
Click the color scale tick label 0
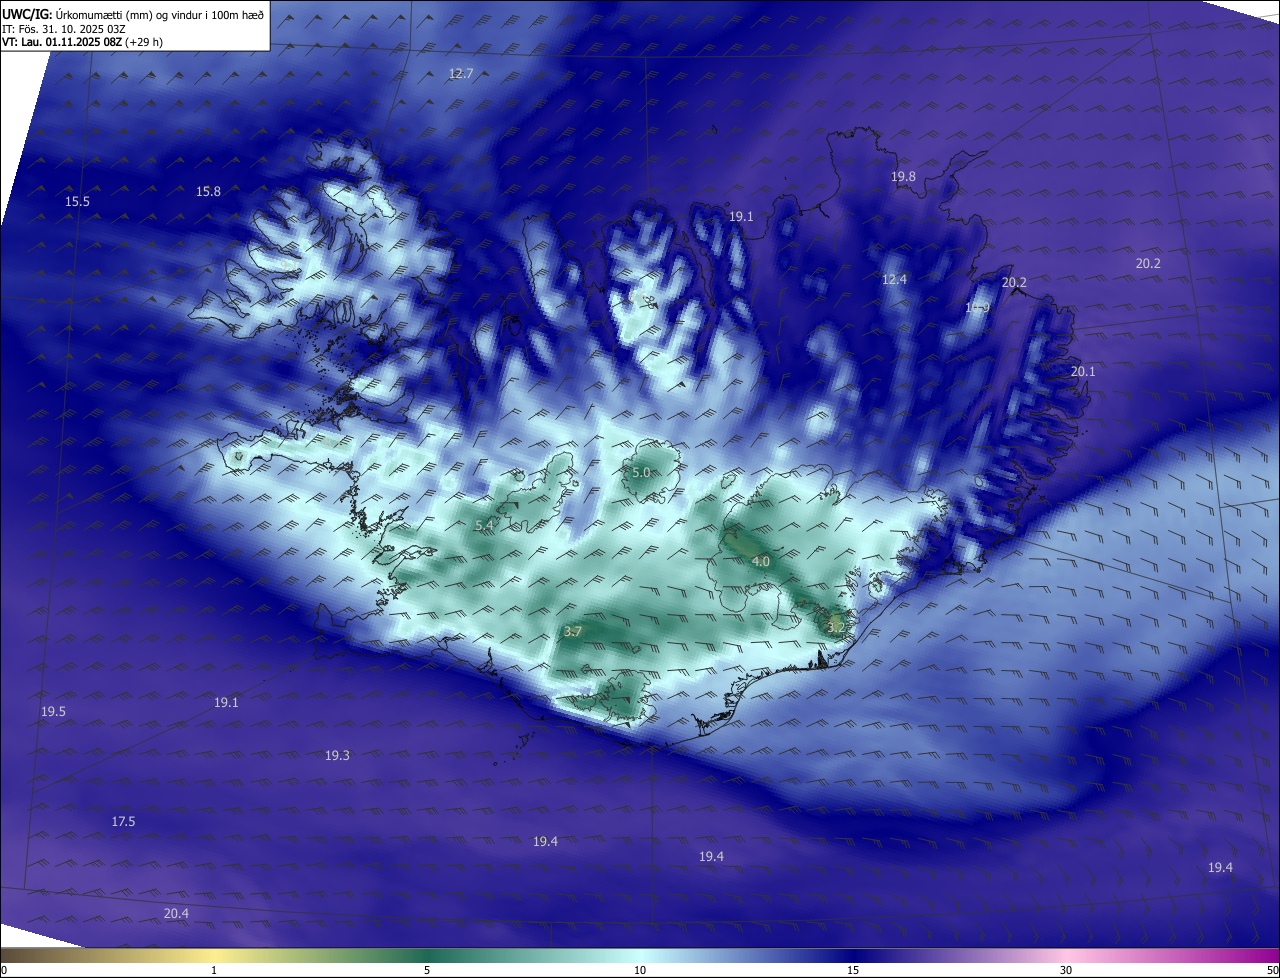pyautogui.click(x=4, y=970)
